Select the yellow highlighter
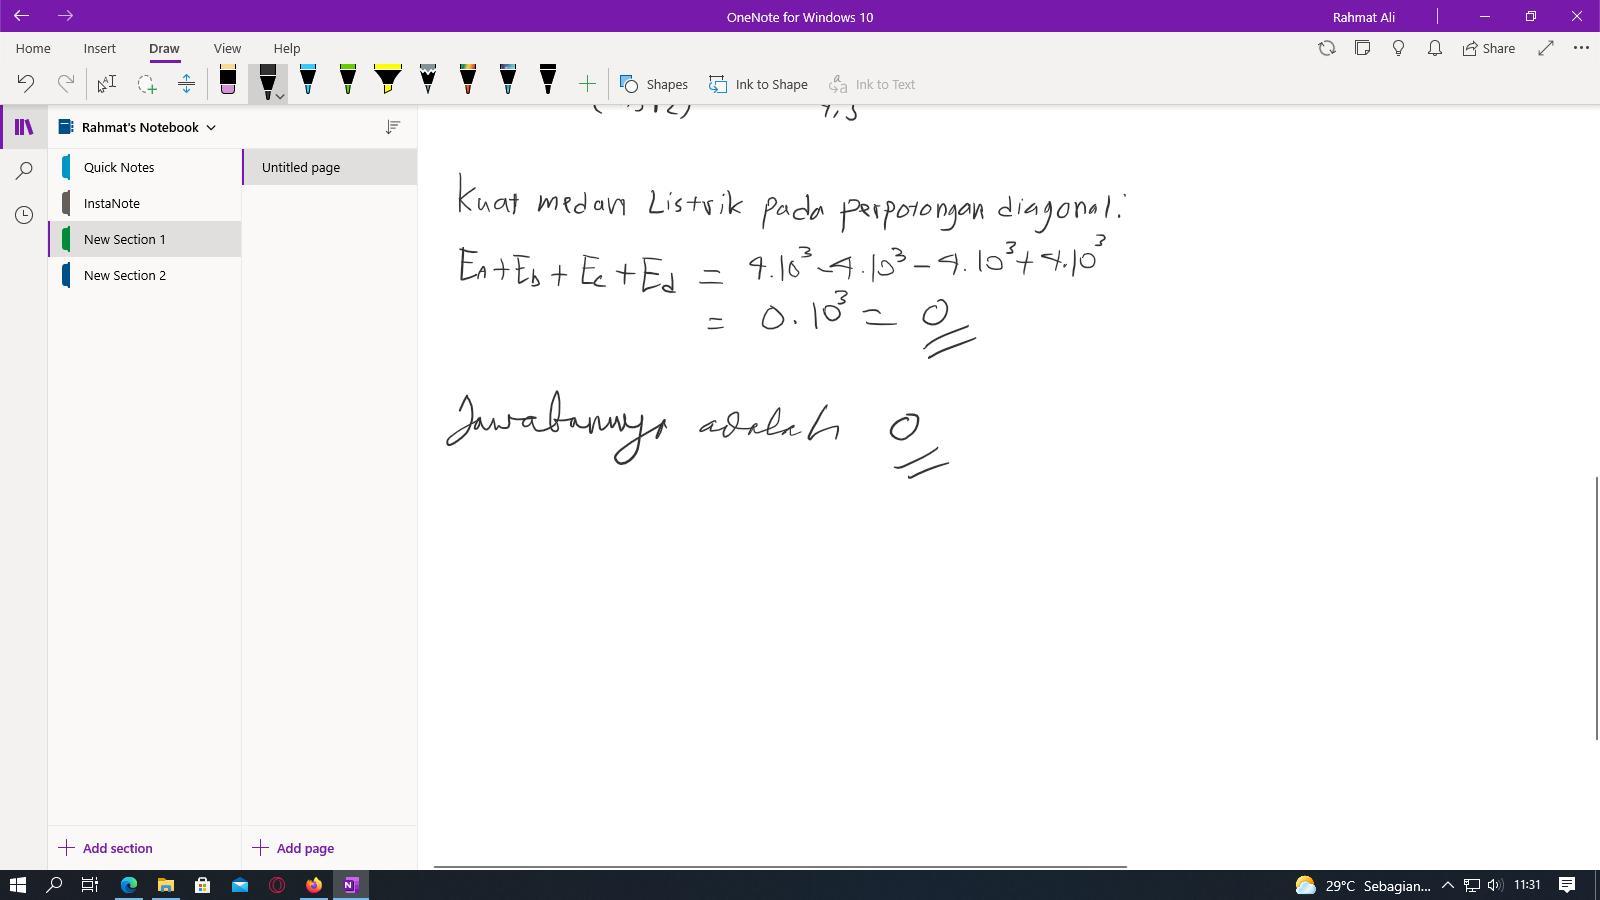1600x900 pixels. click(388, 80)
